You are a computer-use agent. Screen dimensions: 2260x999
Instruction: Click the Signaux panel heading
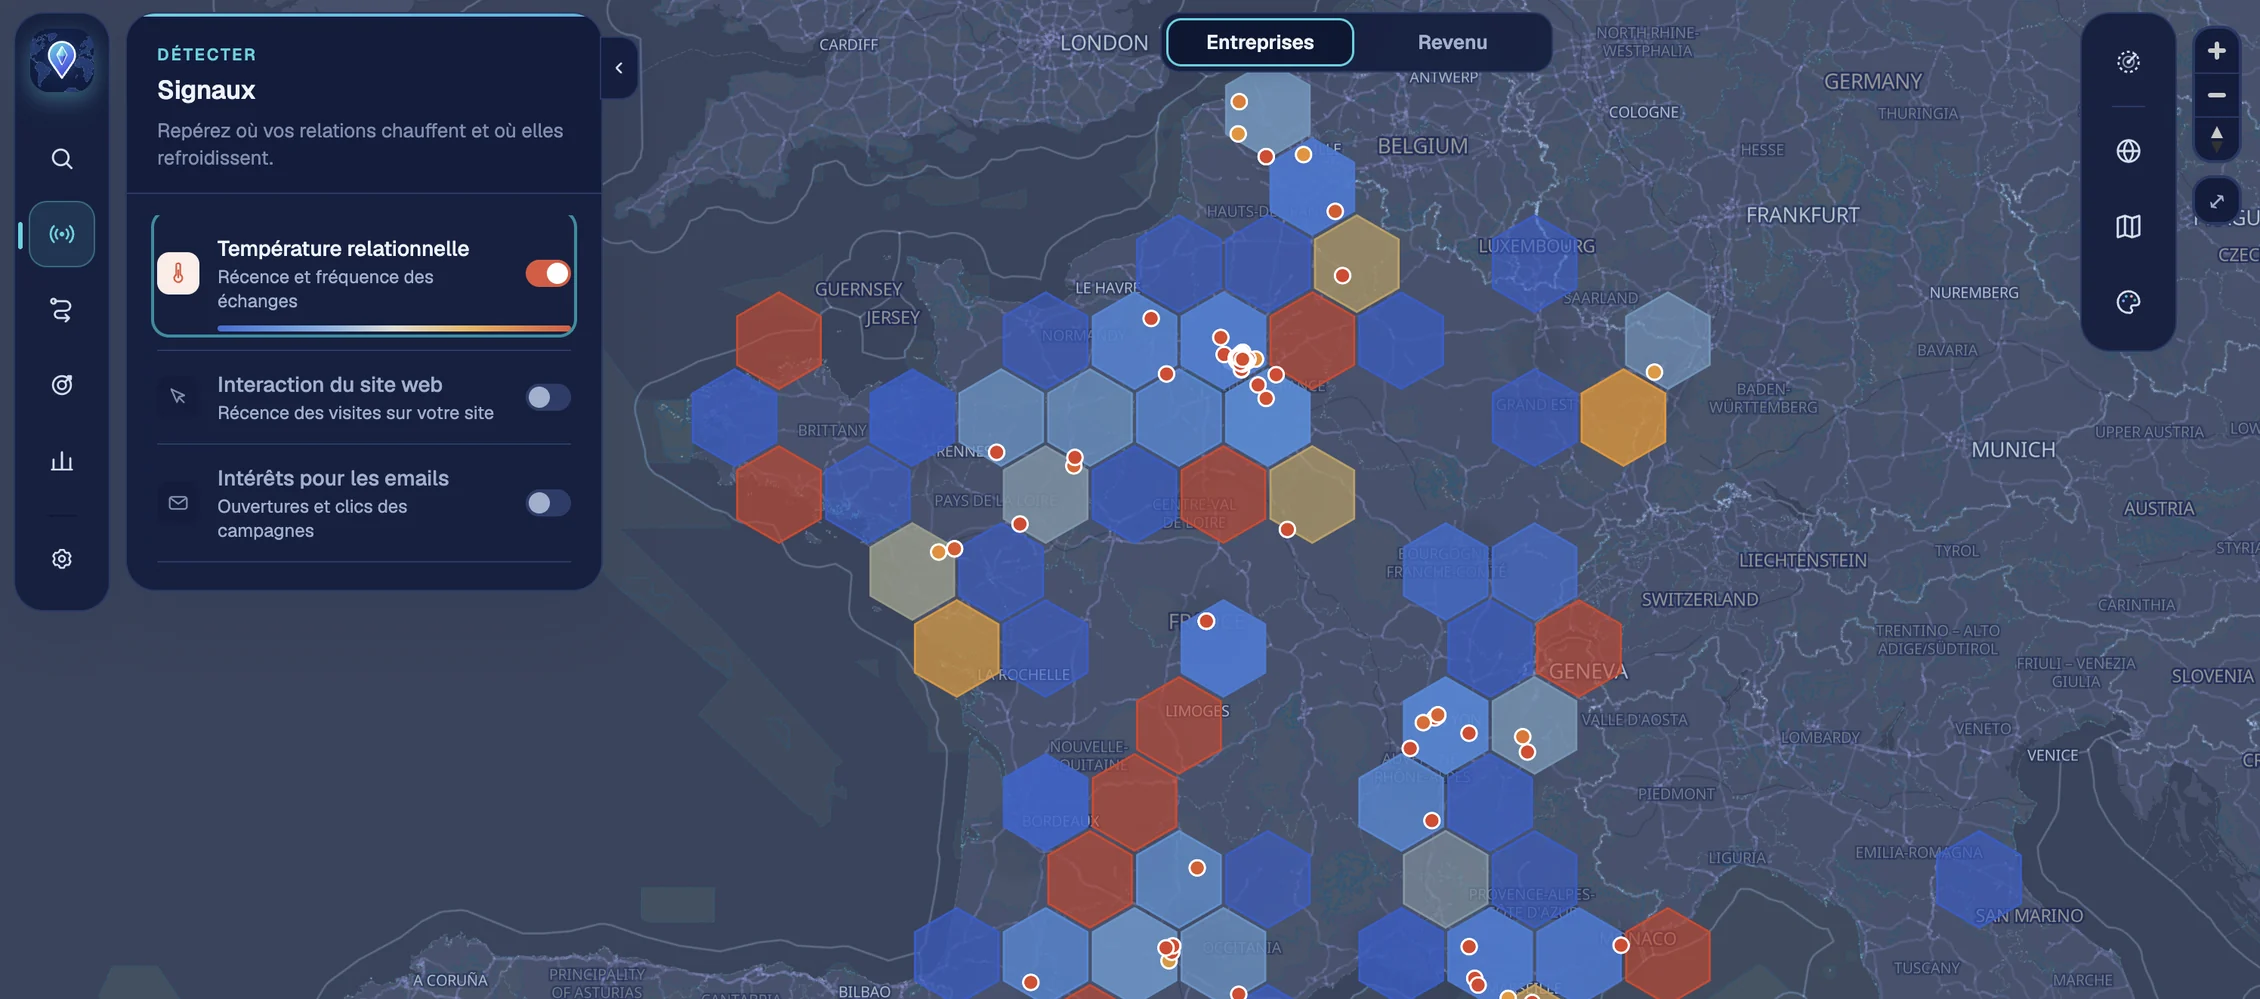pyautogui.click(x=206, y=90)
